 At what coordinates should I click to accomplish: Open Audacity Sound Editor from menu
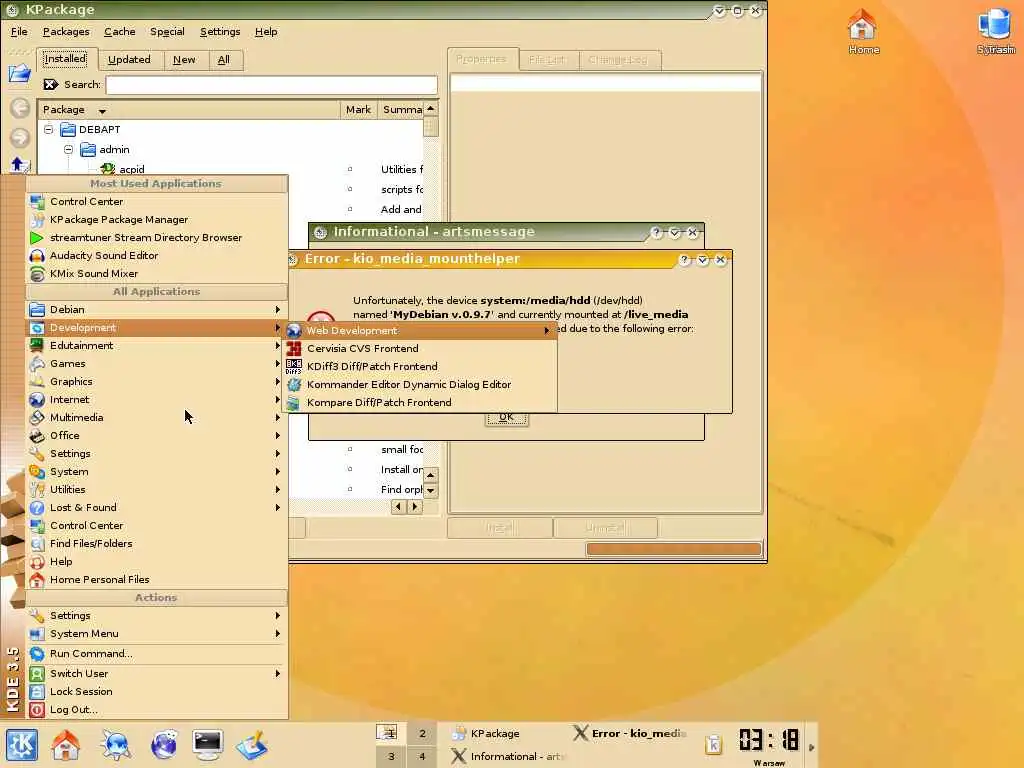click(157, 255)
